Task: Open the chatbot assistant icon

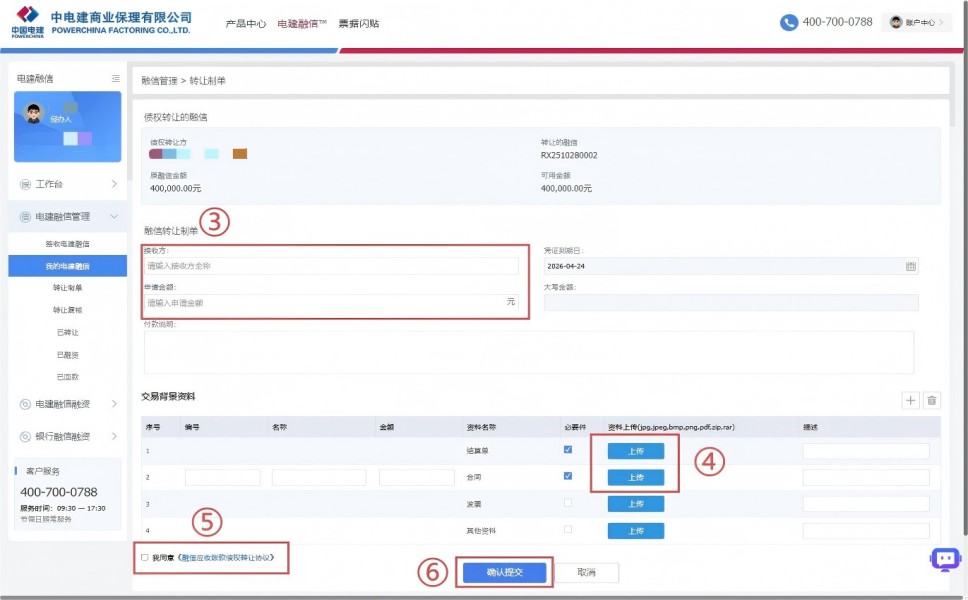Action: (x=945, y=559)
